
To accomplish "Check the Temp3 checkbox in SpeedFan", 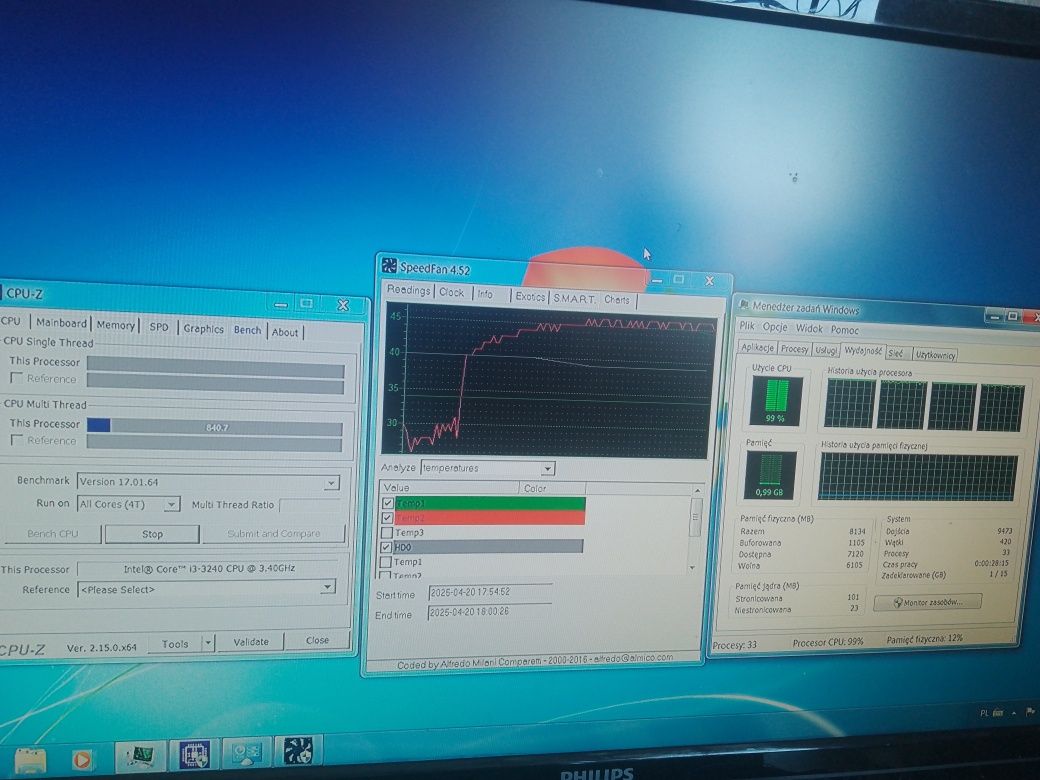I will pyautogui.click(x=387, y=532).
